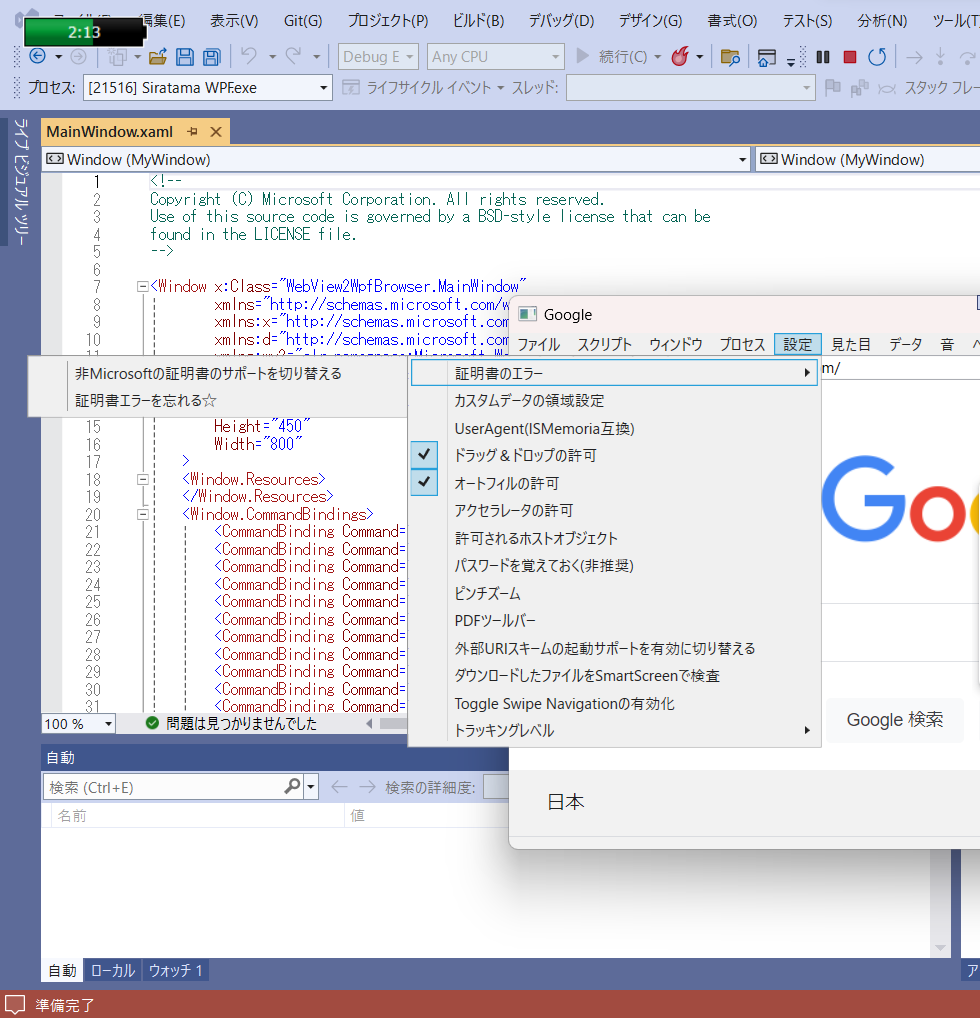Click the green no-issues checkmark icon
The height and width of the screenshot is (1018, 980).
(152, 723)
